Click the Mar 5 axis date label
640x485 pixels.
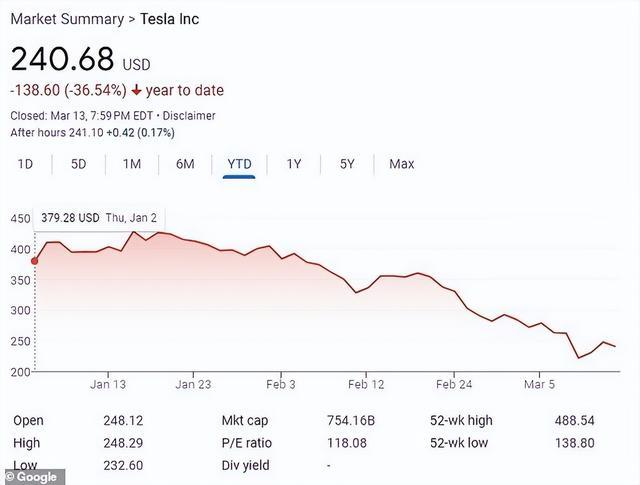click(540, 385)
